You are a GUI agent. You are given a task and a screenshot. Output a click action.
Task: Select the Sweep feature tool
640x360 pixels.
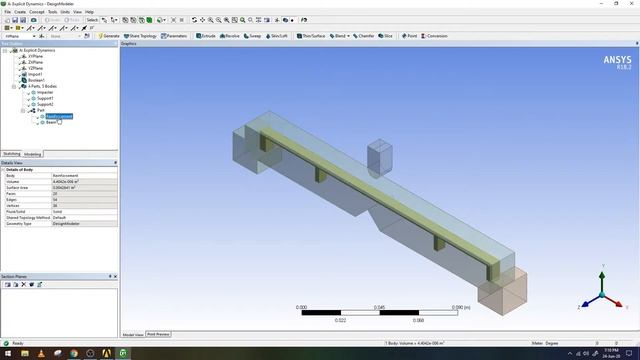click(252, 36)
